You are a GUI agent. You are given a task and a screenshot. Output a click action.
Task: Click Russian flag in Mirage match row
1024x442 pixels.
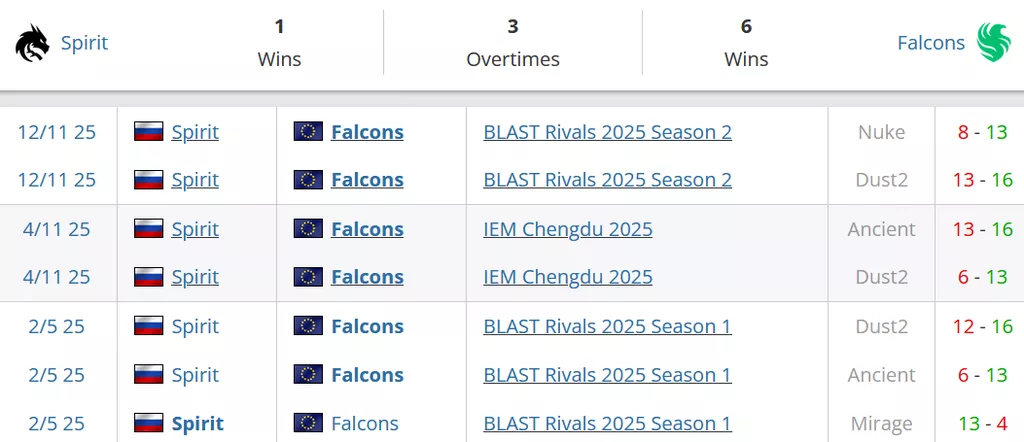(x=149, y=423)
